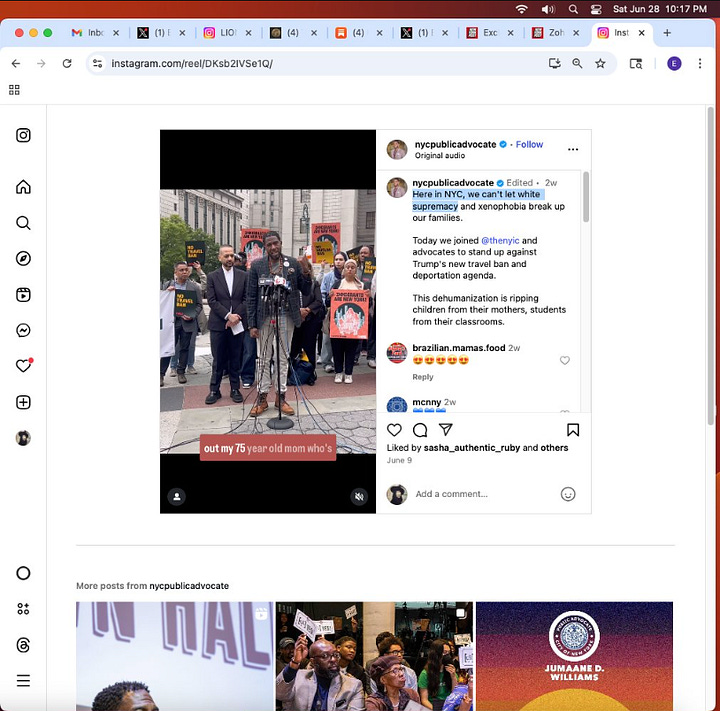
Task: Click Original audio link
Action: click(x=439, y=155)
